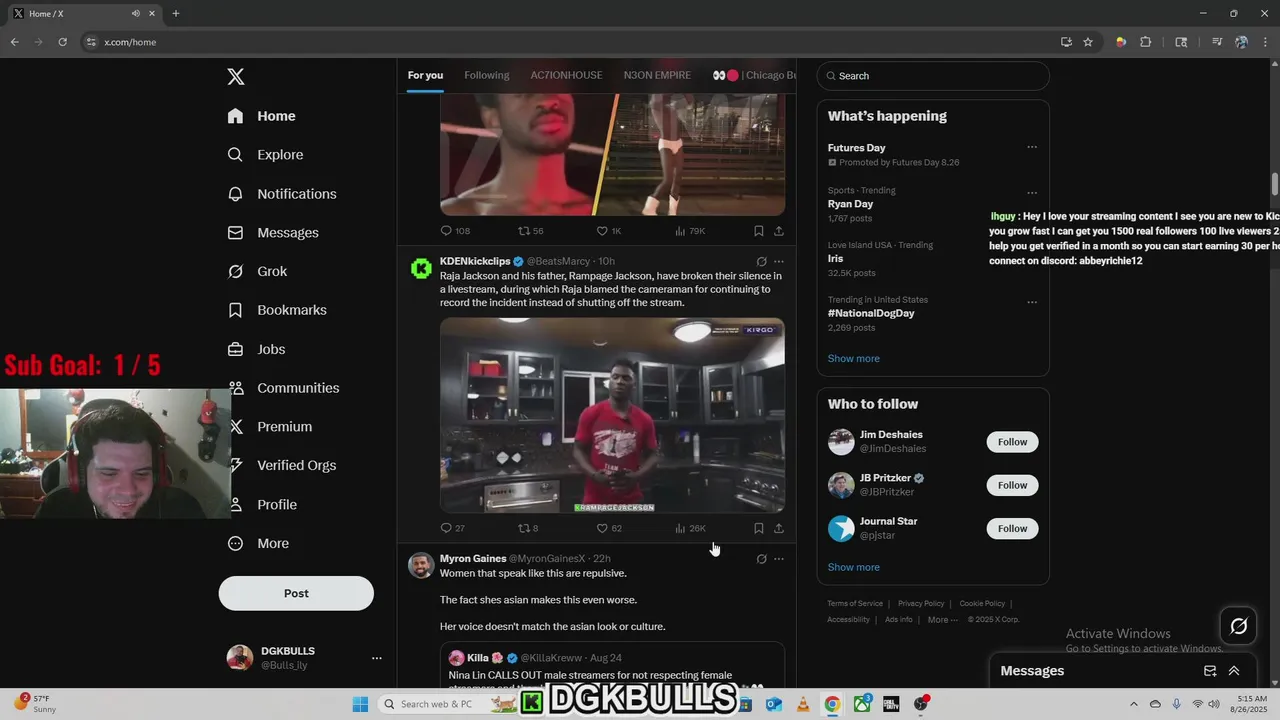The width and height of the screenshot is (1280, 720).
Task: Open more options on Myron Gaines post
Action: coord(779,559)
